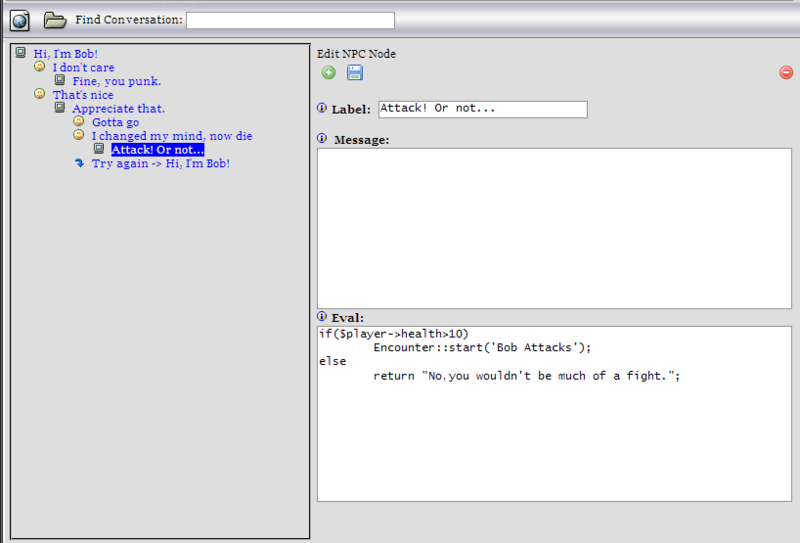Open conversation with the folder icon
The height and width of the screenshot is (543, 800).
54,20
